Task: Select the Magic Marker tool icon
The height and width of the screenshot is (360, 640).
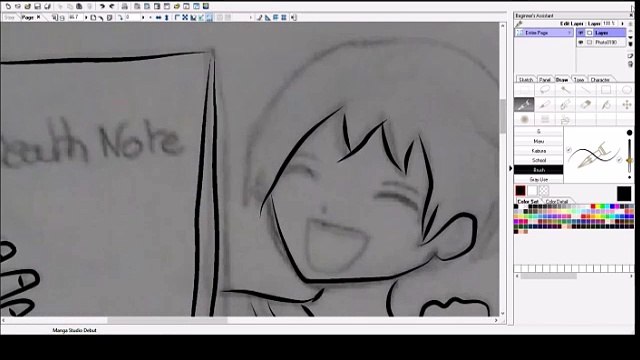Action: [565, 105]
